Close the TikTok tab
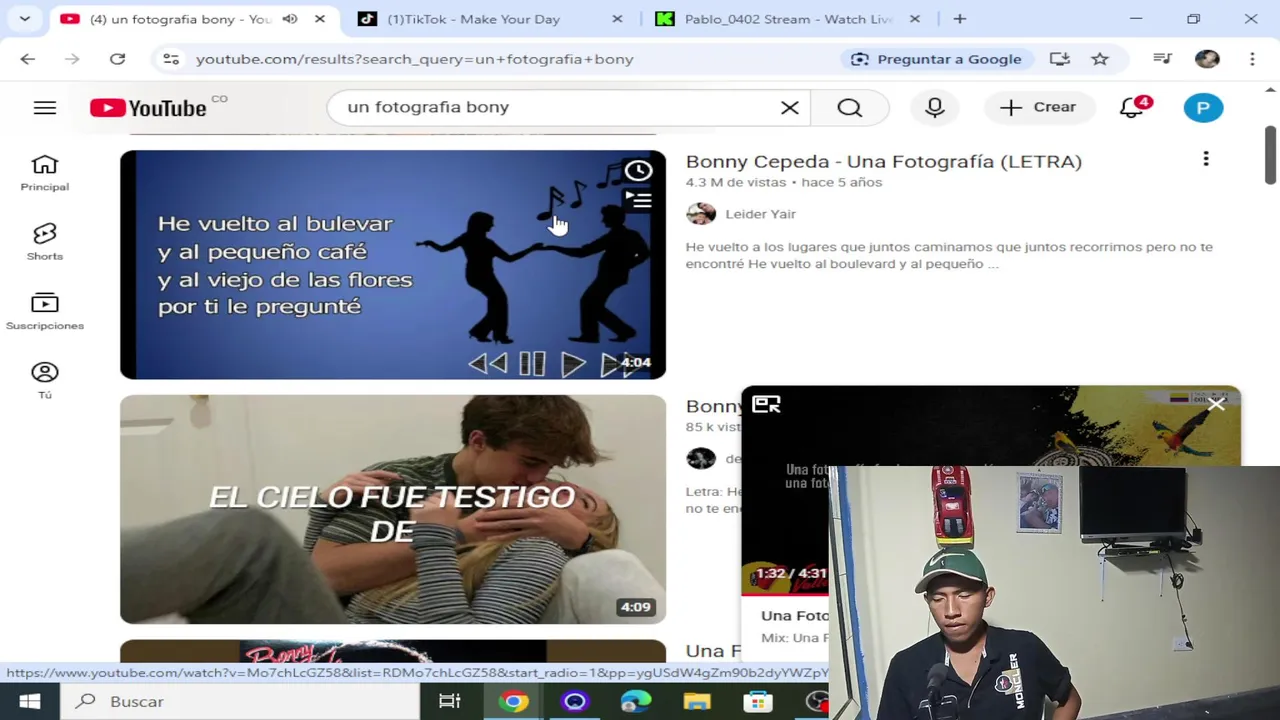 point(617,19)
